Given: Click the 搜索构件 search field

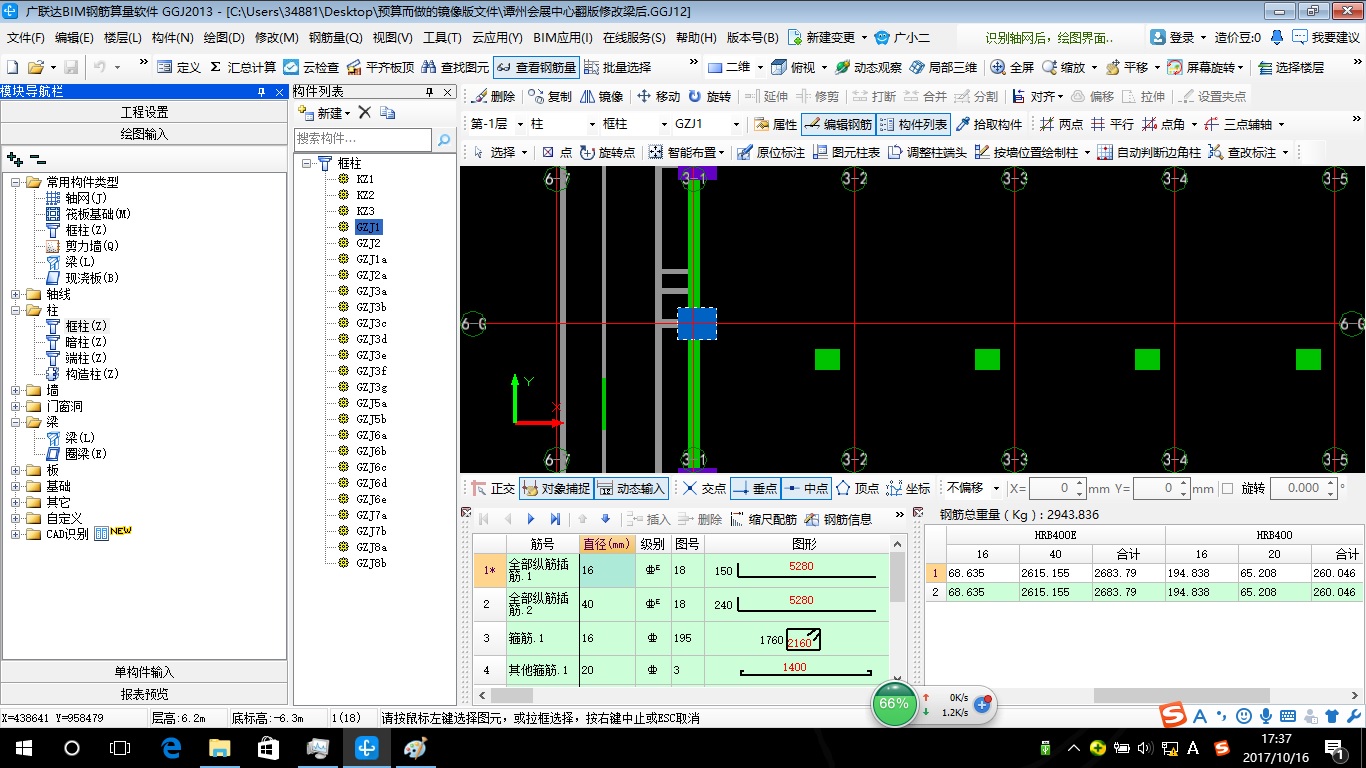Looking at the screenshot, I should point(363,139).
